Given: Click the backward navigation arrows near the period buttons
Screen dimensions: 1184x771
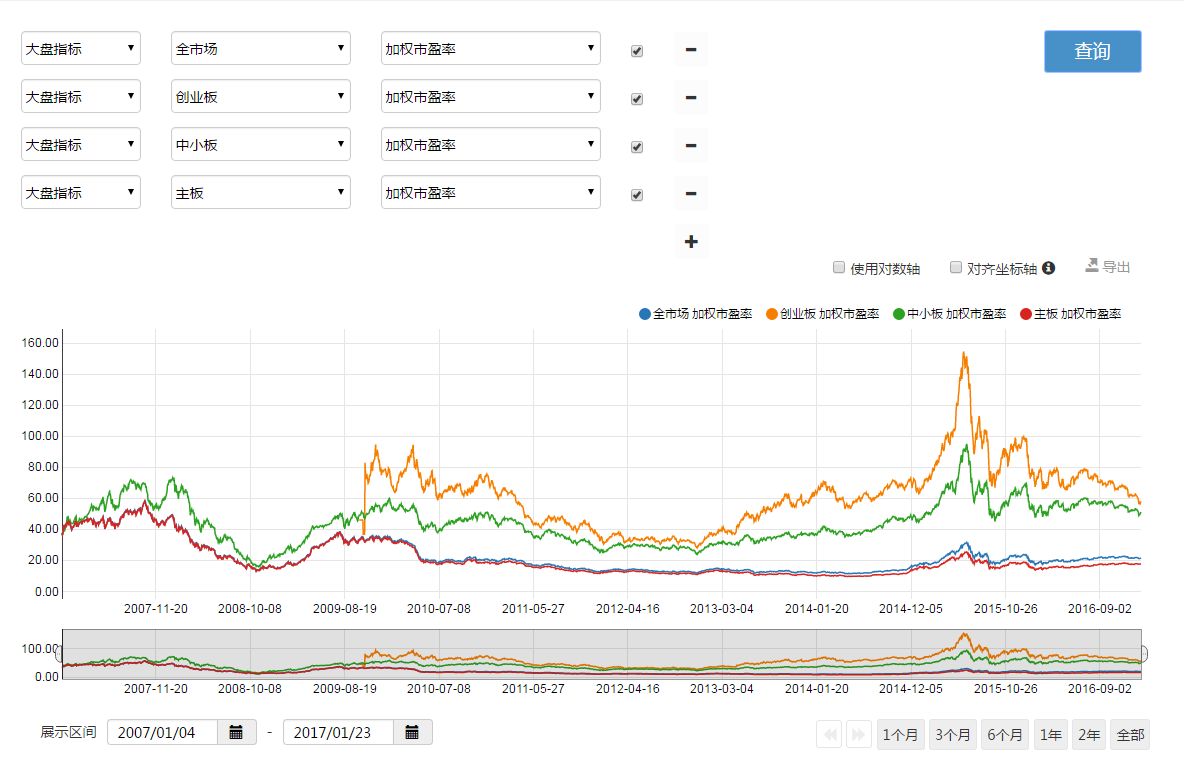Looking at the screenshot, I should [828, 734].
